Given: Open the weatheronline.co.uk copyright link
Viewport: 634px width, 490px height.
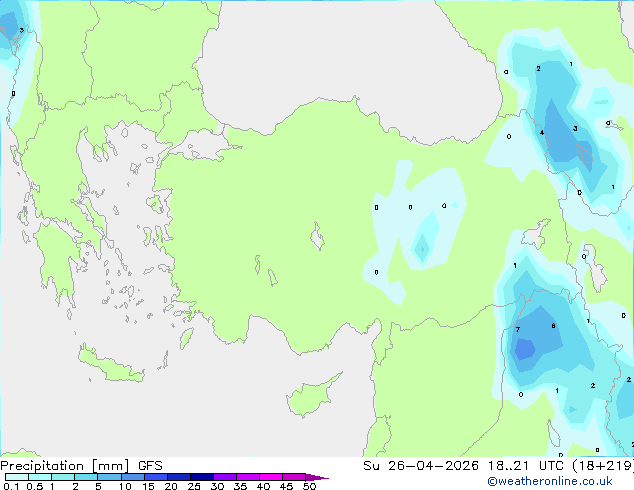Looking at the screenshot, I should pyautogui.click(x=550, y=481).
